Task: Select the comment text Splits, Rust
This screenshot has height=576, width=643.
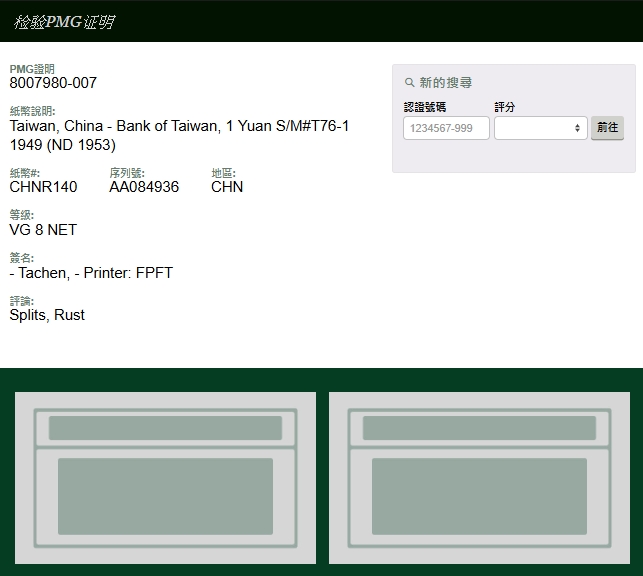Action: (47, 315)
